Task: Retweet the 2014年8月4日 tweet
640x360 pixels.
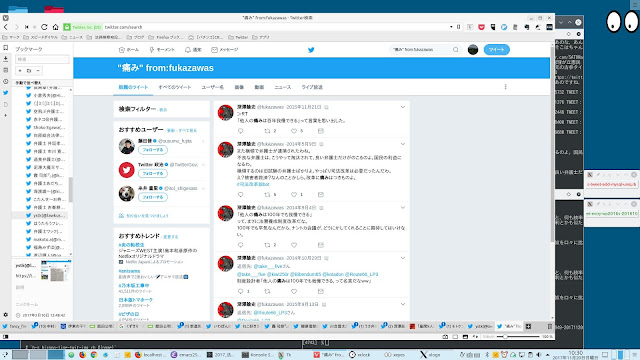Action: tap(267, 245)
